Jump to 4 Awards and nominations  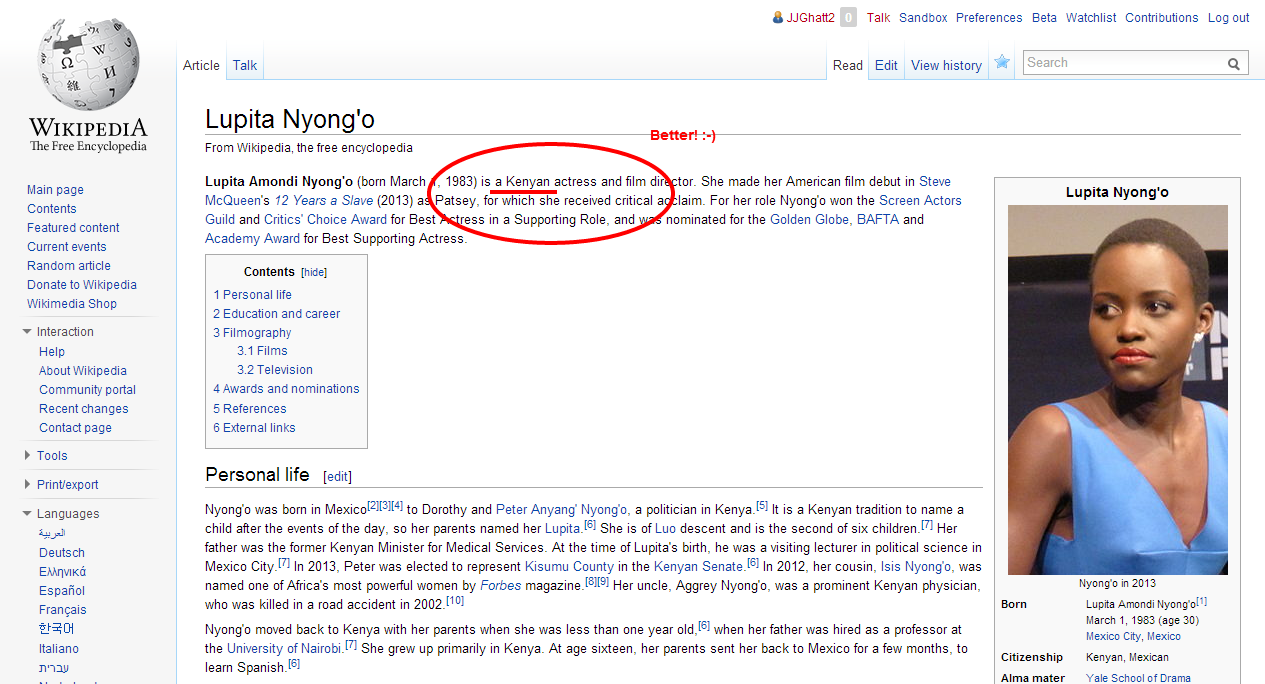286,389
